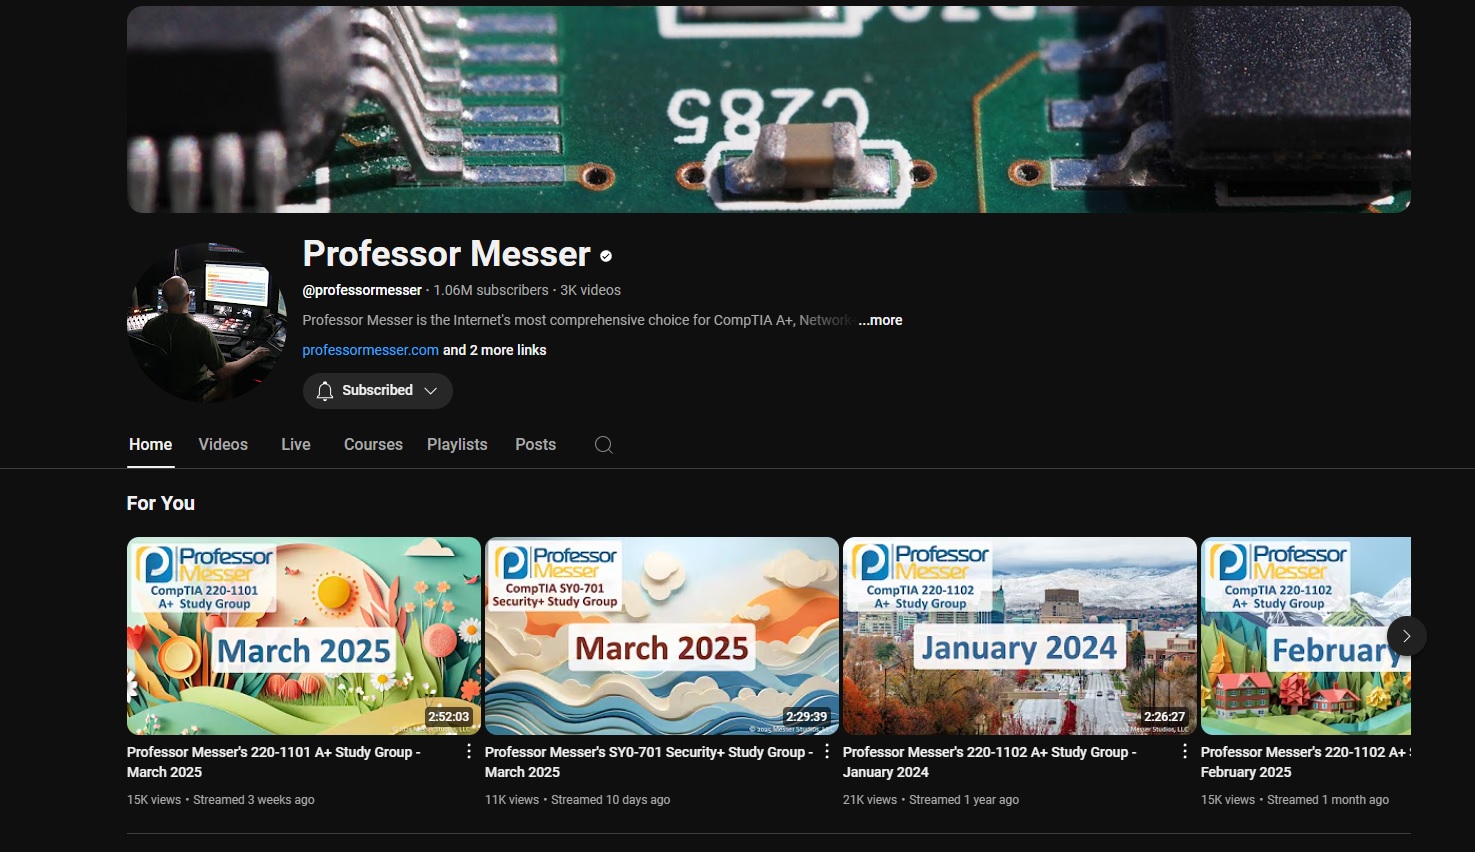Click '15K views • Streamed 3 weeks ago'
1475x852 pixels.
(x=221, y=800)
